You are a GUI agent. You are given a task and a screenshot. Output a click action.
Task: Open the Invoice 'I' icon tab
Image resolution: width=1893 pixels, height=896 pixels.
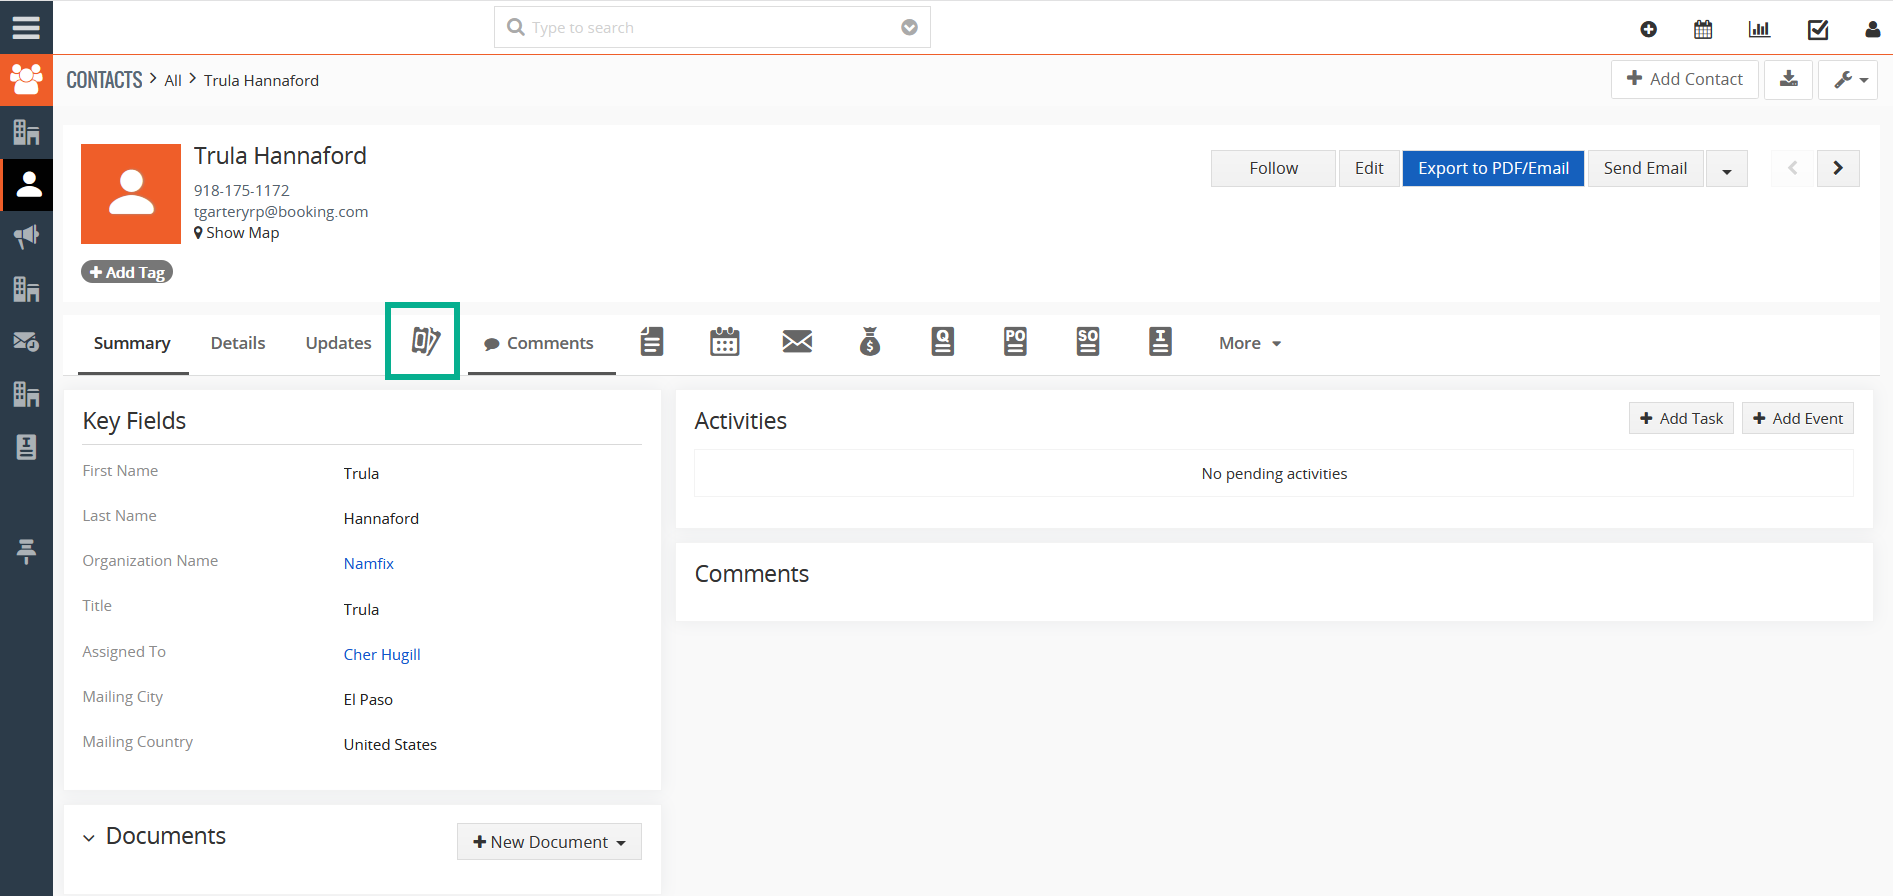1160,342
